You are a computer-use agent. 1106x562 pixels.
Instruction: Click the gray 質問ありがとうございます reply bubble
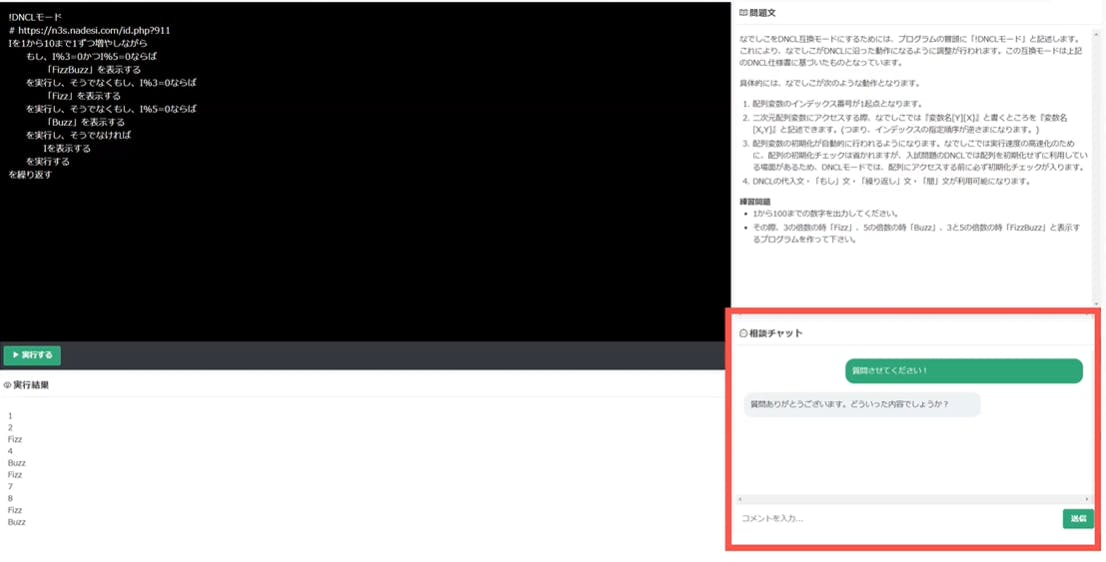pyautogui.click(x=861, y=405)
